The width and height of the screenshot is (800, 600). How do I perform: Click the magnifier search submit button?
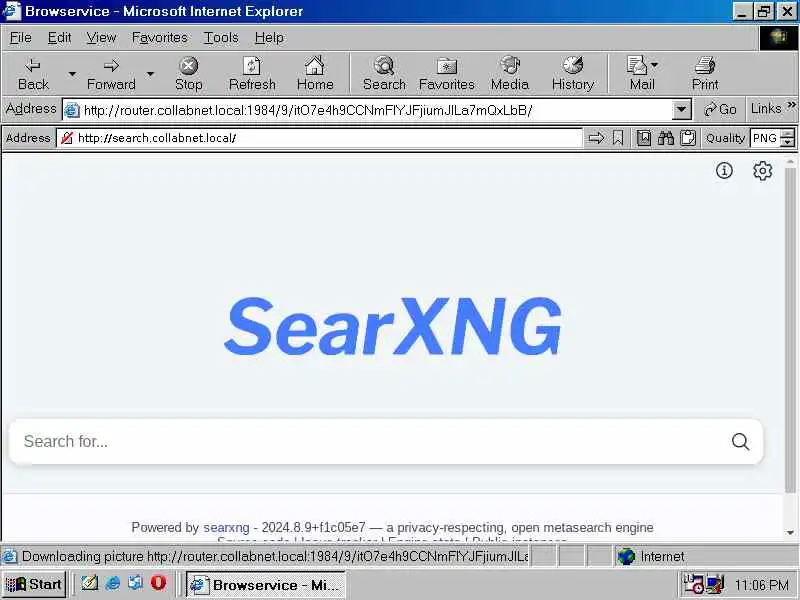[x=740, y=441]
